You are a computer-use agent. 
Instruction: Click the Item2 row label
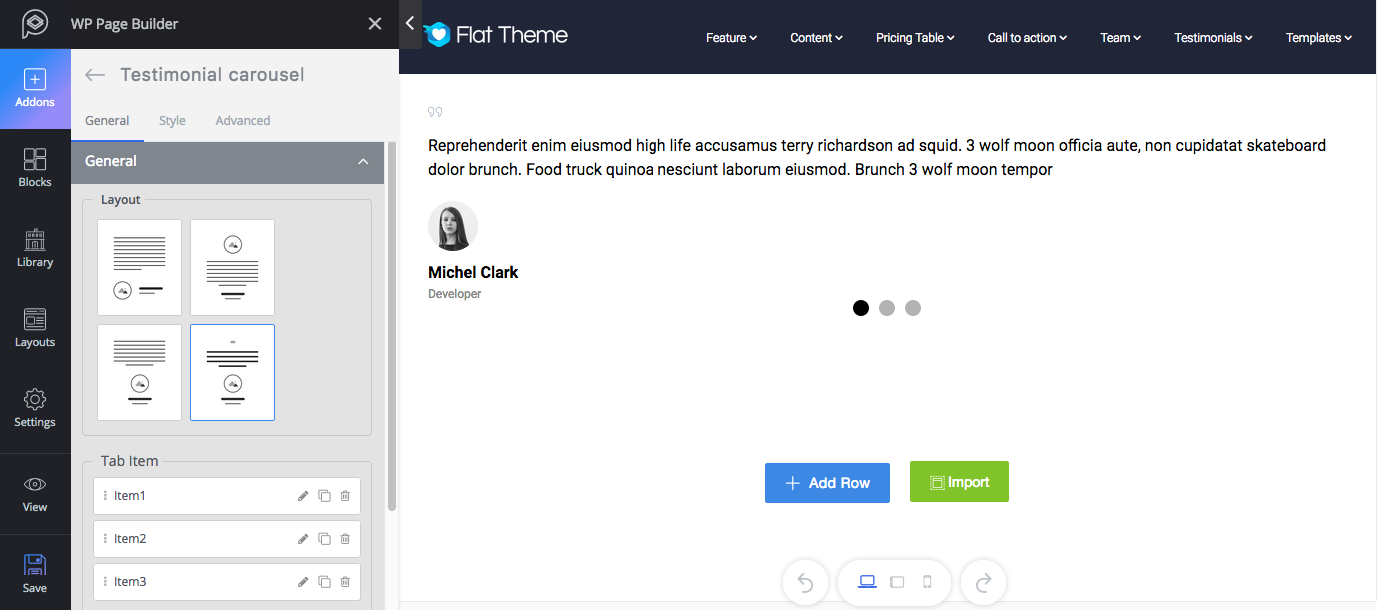pos(129,539)
